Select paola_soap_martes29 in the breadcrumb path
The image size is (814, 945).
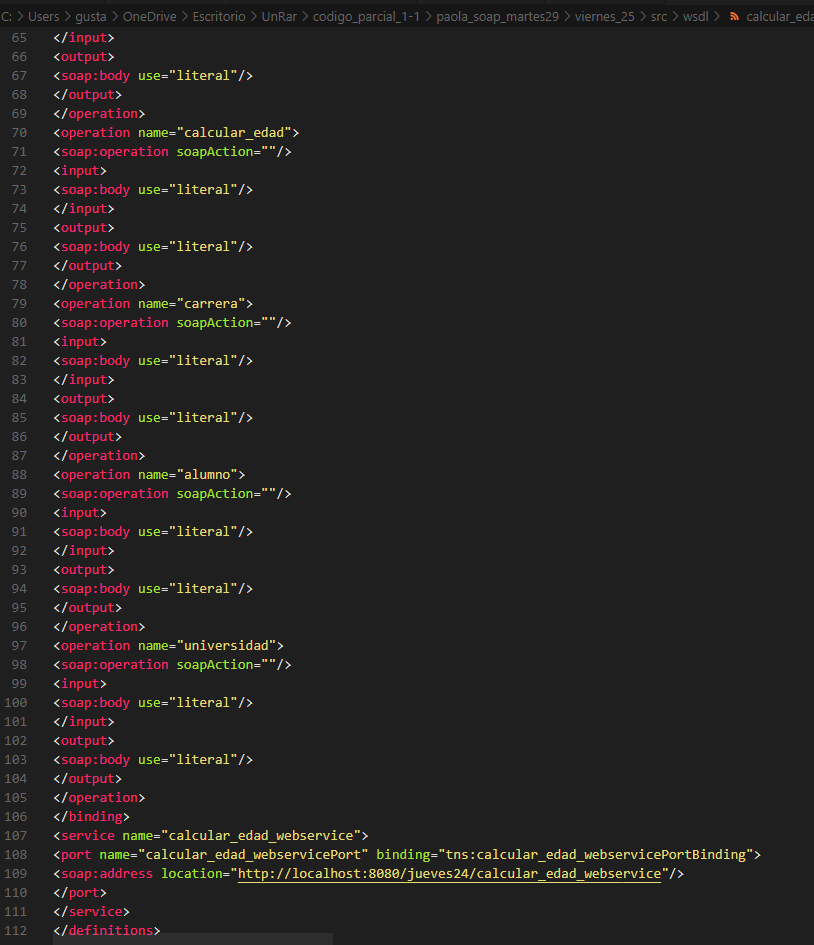tap(497, 17)
